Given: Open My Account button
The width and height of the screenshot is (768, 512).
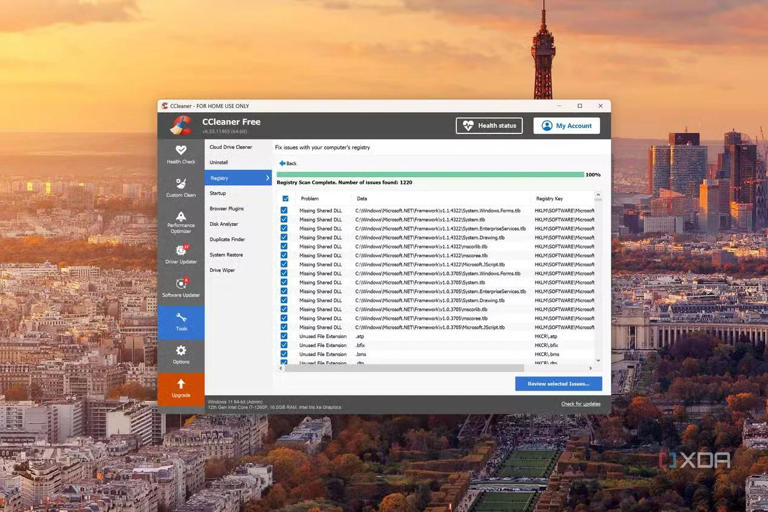Looking at the screenshot, I should coord(567,125).
